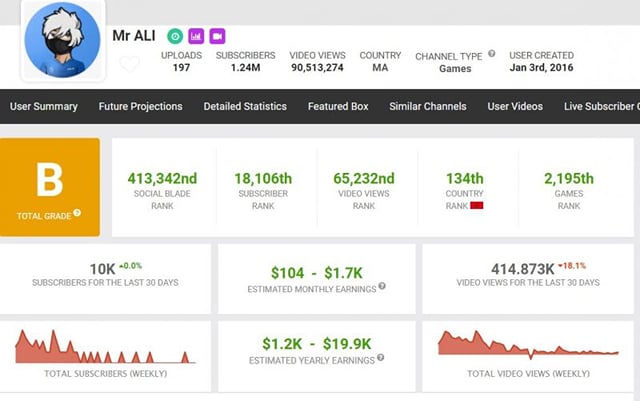Open the User Summary tab
Viewport: 640px width, 401px height.
[44, 107]
